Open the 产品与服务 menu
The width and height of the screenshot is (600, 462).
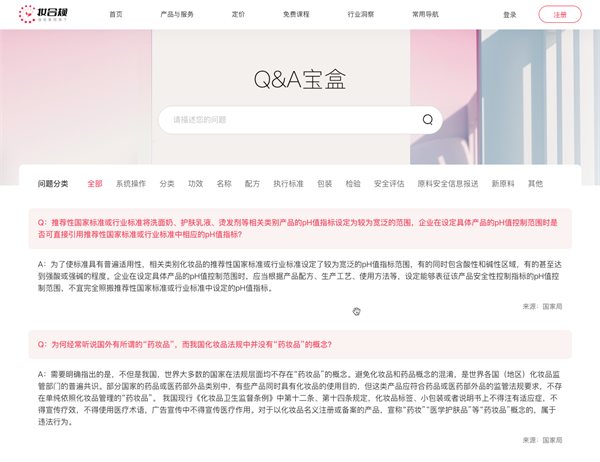177,15
